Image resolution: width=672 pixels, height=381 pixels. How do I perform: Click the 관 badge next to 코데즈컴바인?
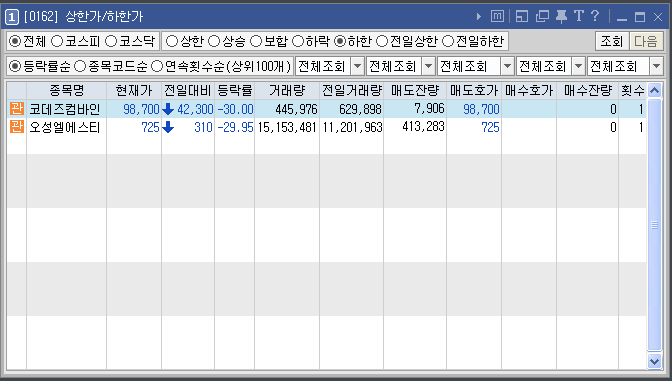click(17, 109)
